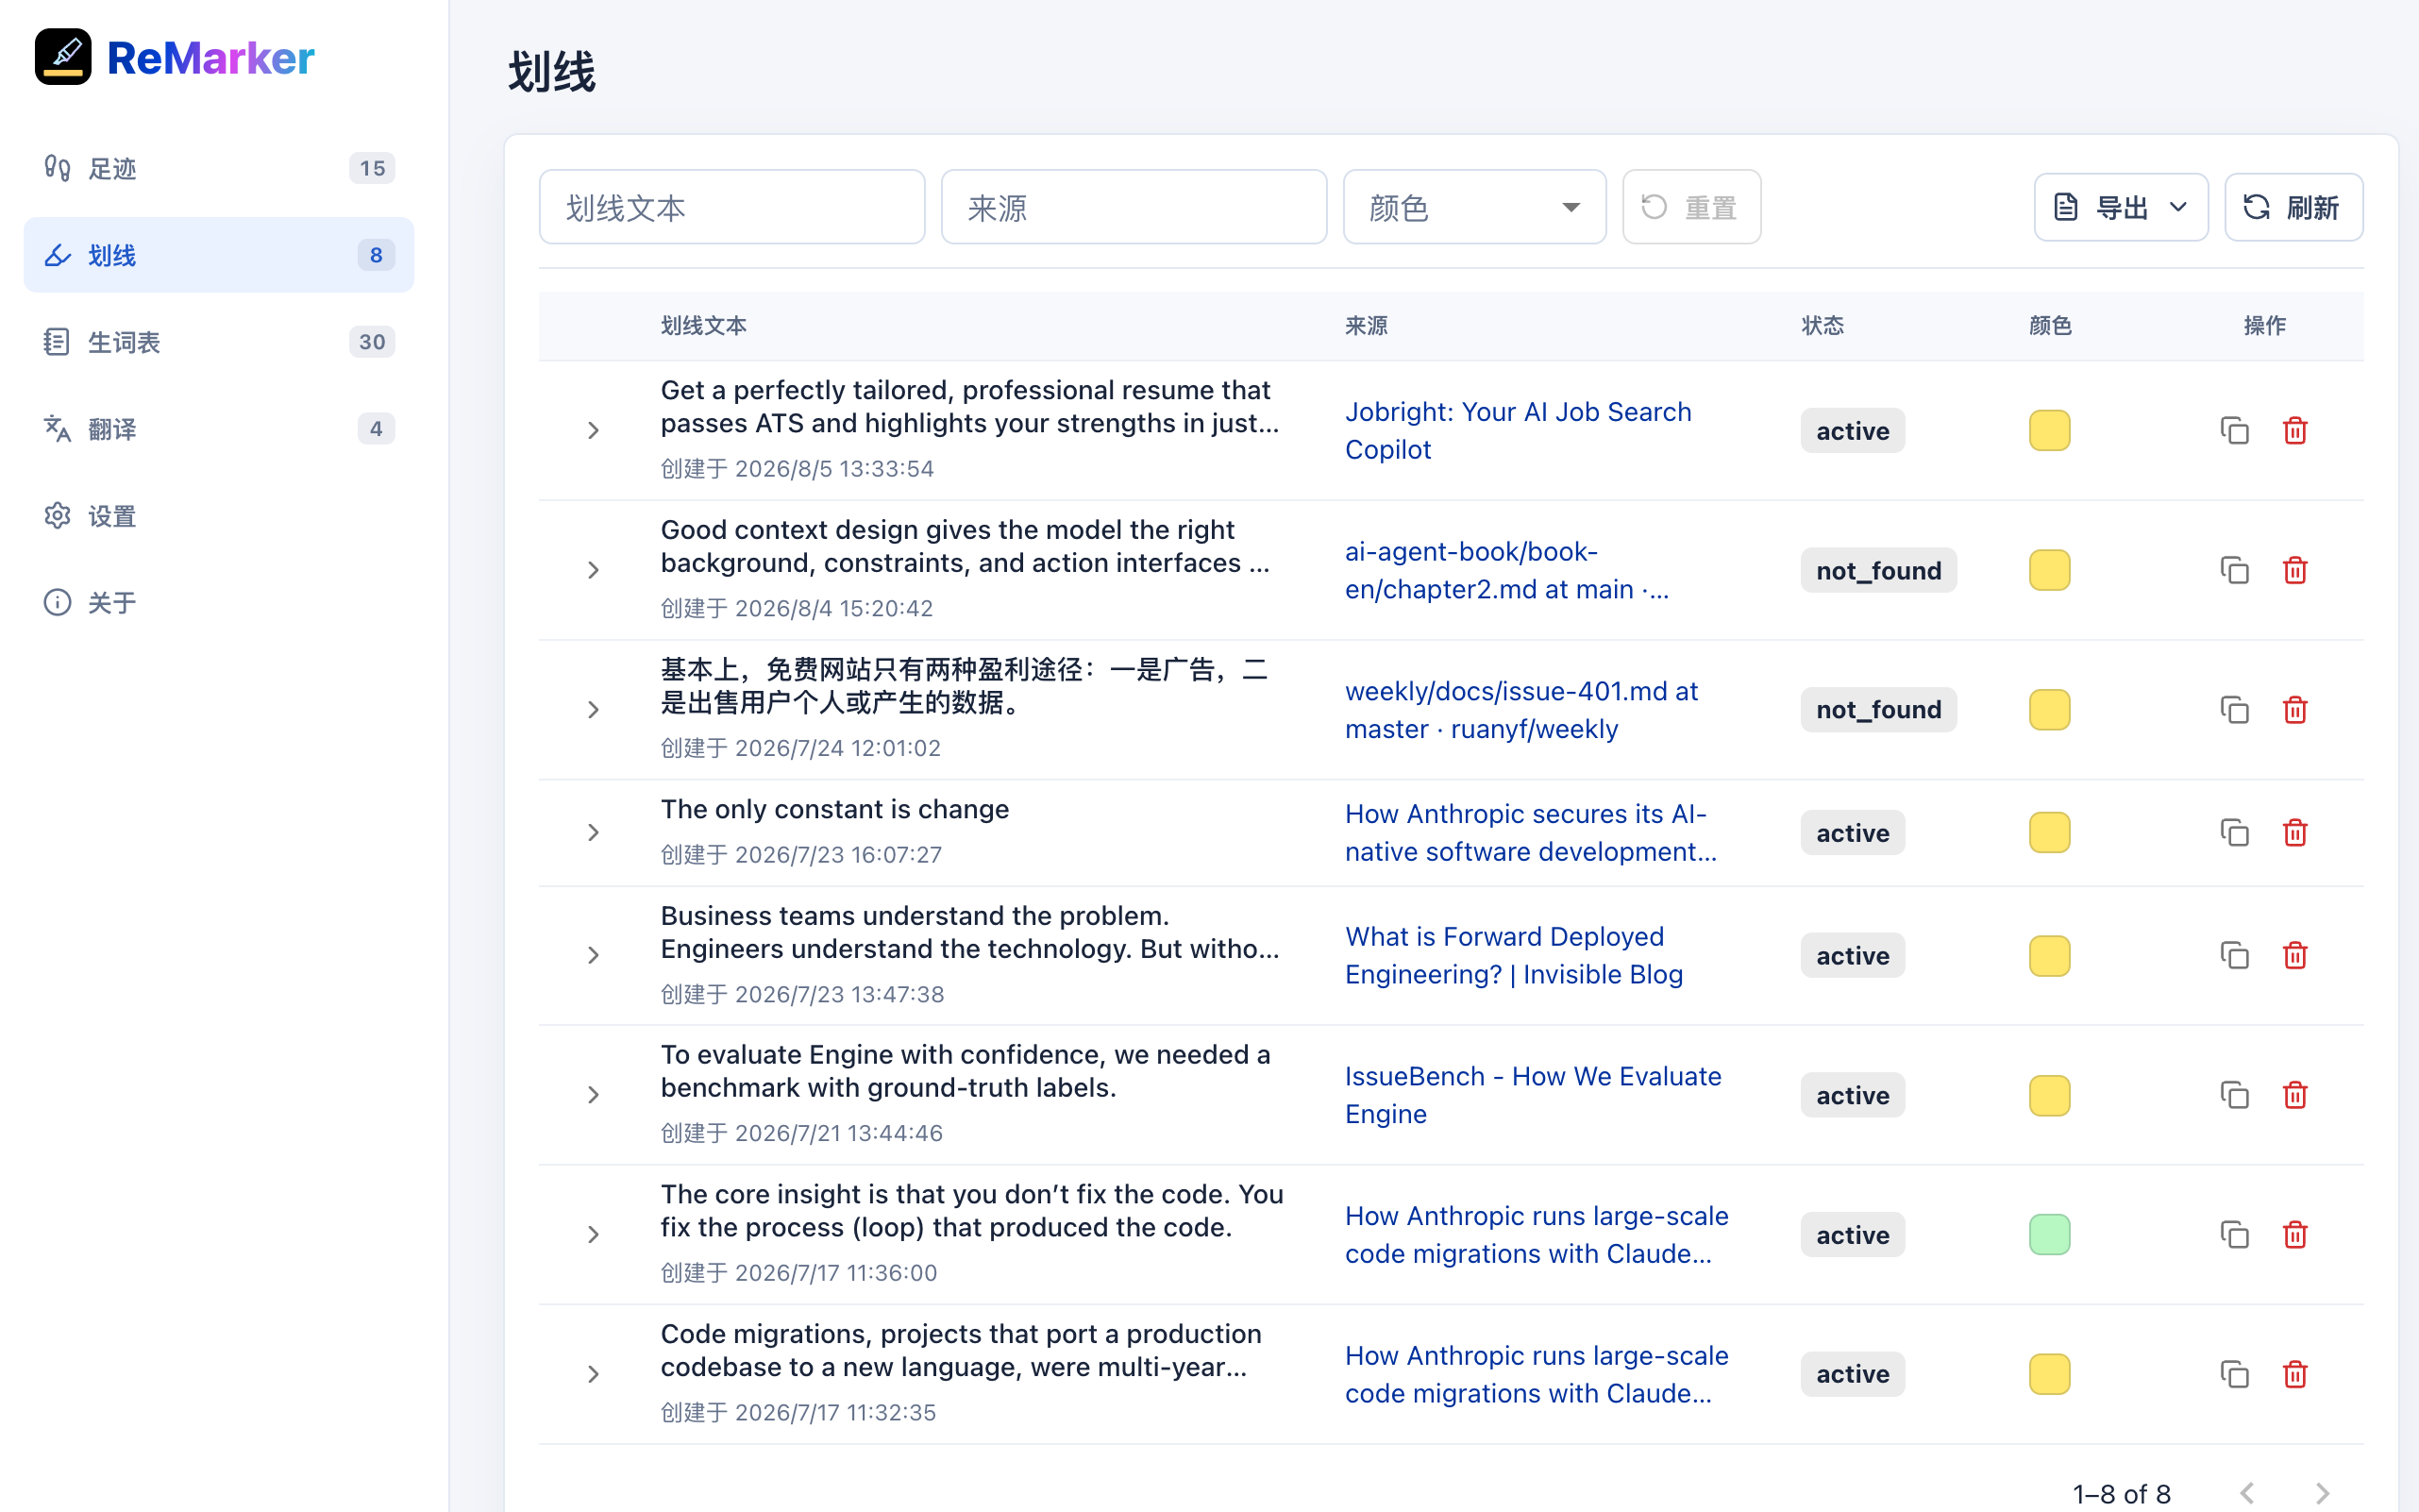Image resolution: width=2419 pixels, height=1512 pixels.
Task: Open source link for 'The core insight' row
Action: click(x=1537, y=1235)
